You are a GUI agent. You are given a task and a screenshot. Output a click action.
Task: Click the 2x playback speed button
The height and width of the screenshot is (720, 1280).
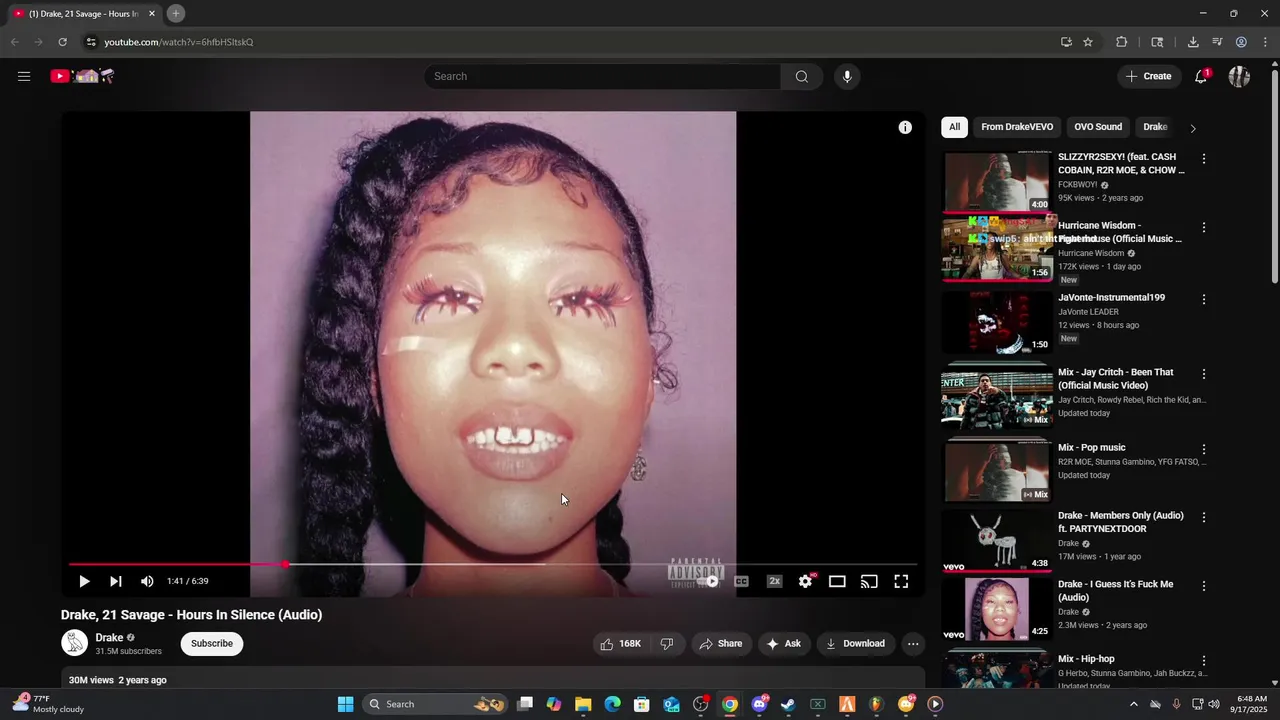tap(774, 581)
